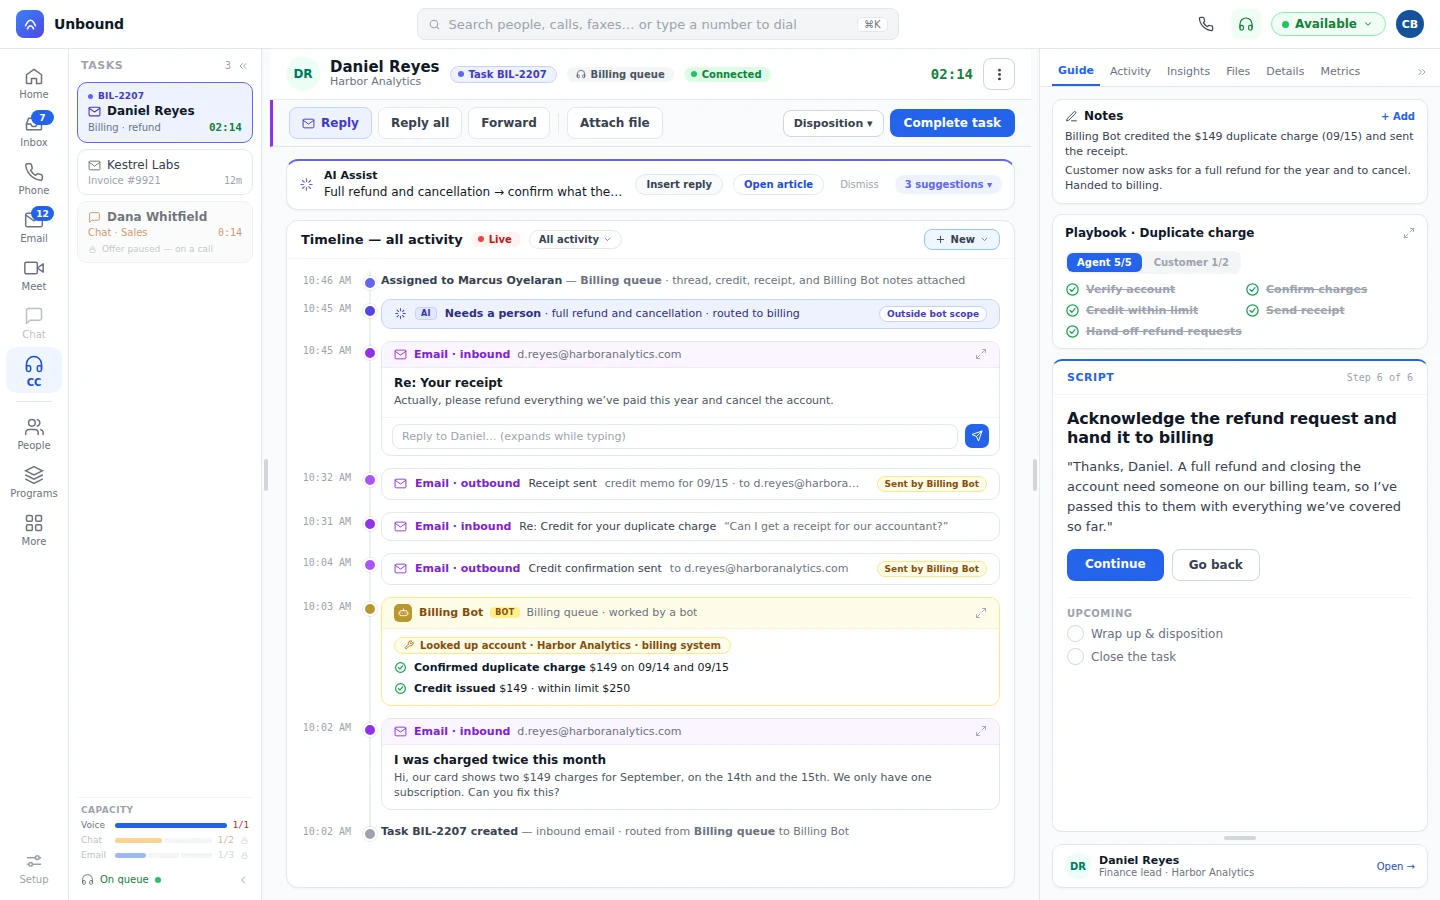Screen dimensions: 1440x900
Task: Open Phone in the sidebar
Action: tap(34, 179)
